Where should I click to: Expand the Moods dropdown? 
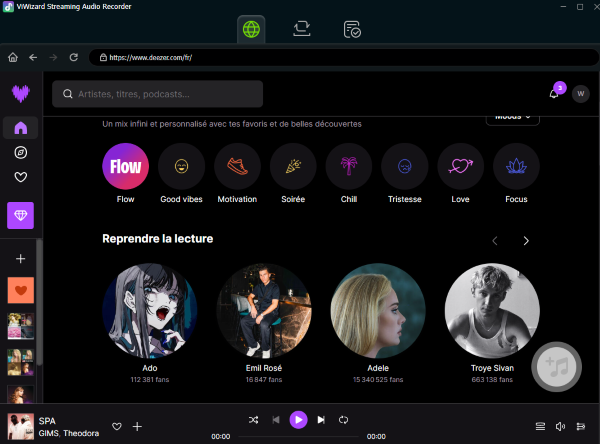[513, 119]
